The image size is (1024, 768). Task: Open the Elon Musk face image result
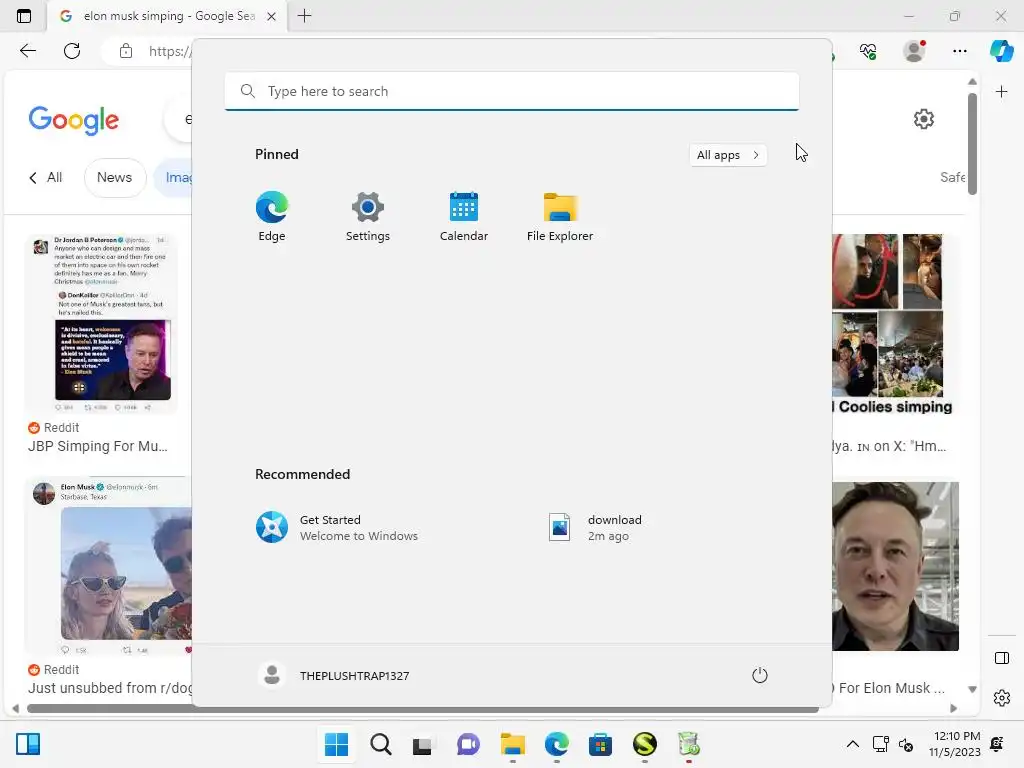pos(895,566)
